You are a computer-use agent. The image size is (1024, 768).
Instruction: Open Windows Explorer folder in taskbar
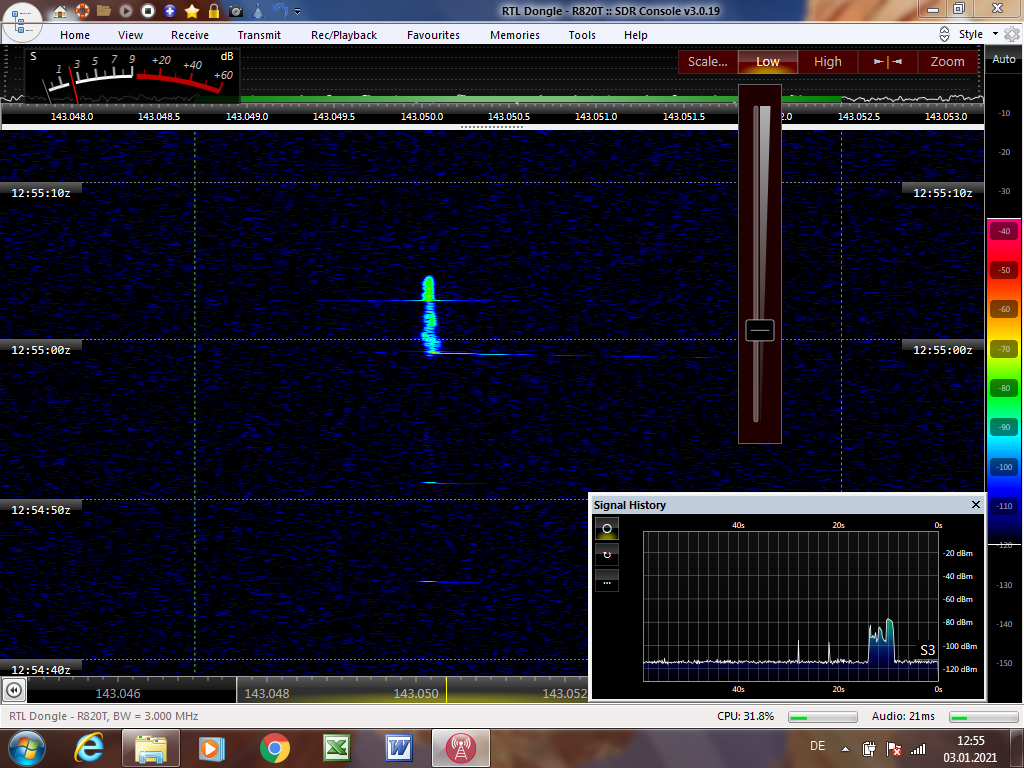tap(150, 748)
